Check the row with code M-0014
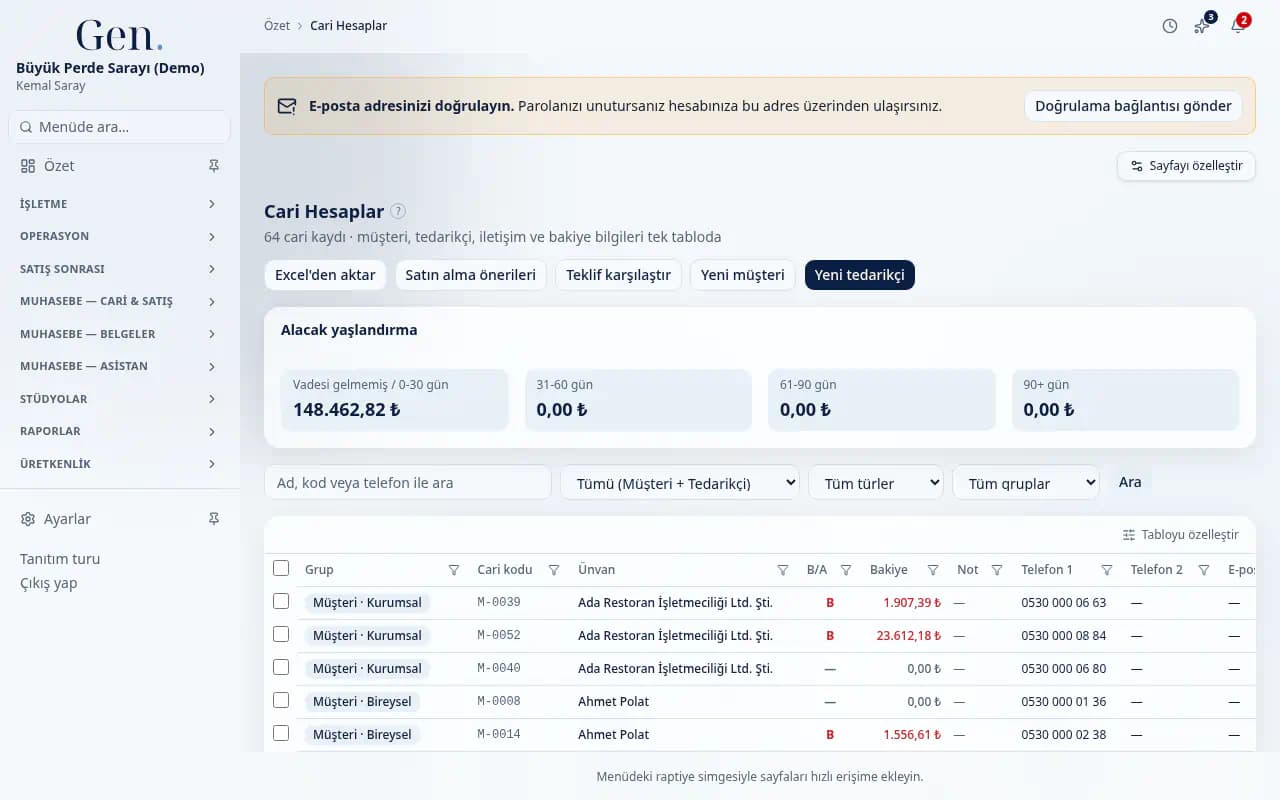 tap(281, 733)
